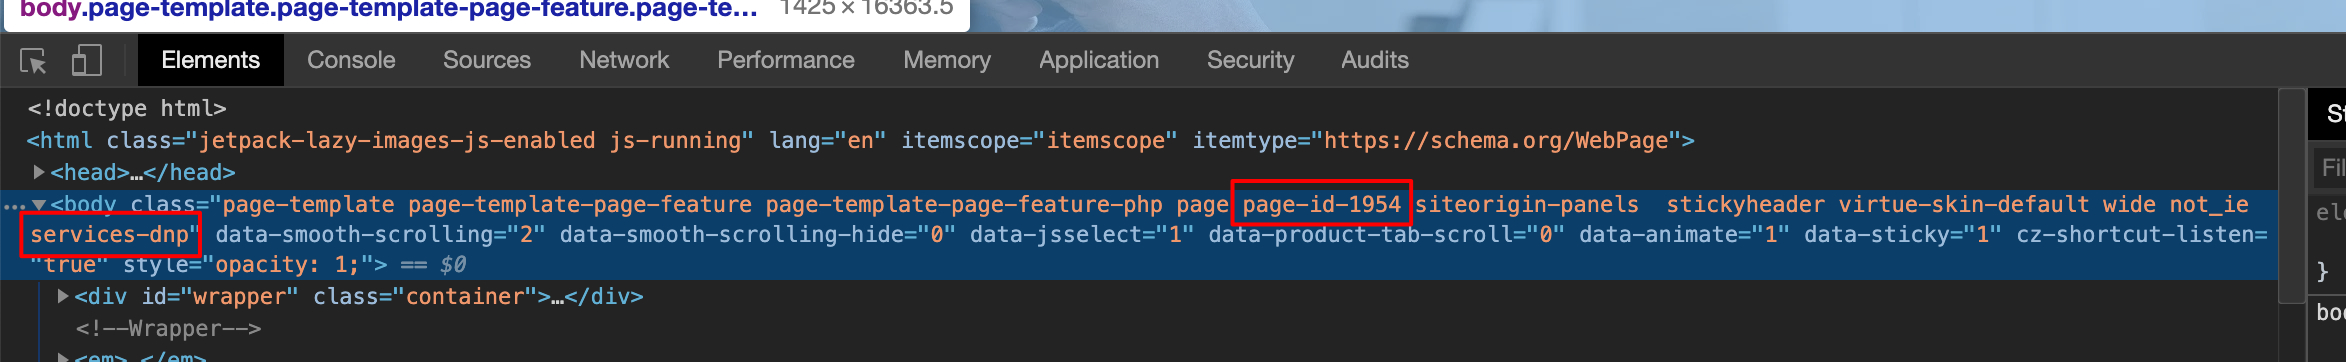This screenshot has width=2346, height=362.
Task: Click the jetpack-lazy-images-js-enabled class value
Action: pyautogui.click(x=397, y=140)
